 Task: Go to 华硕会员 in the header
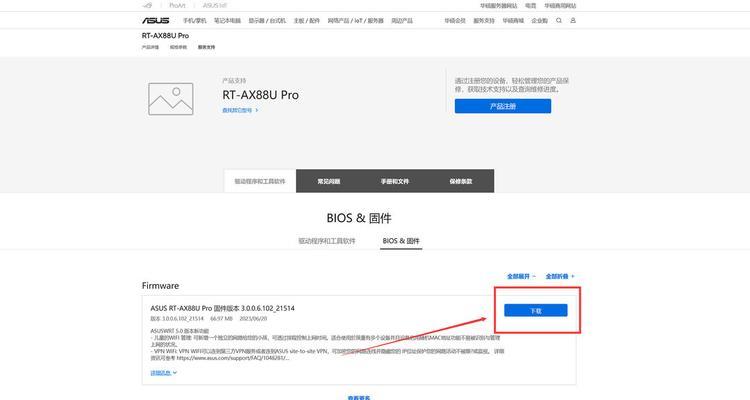pos(455,21)
